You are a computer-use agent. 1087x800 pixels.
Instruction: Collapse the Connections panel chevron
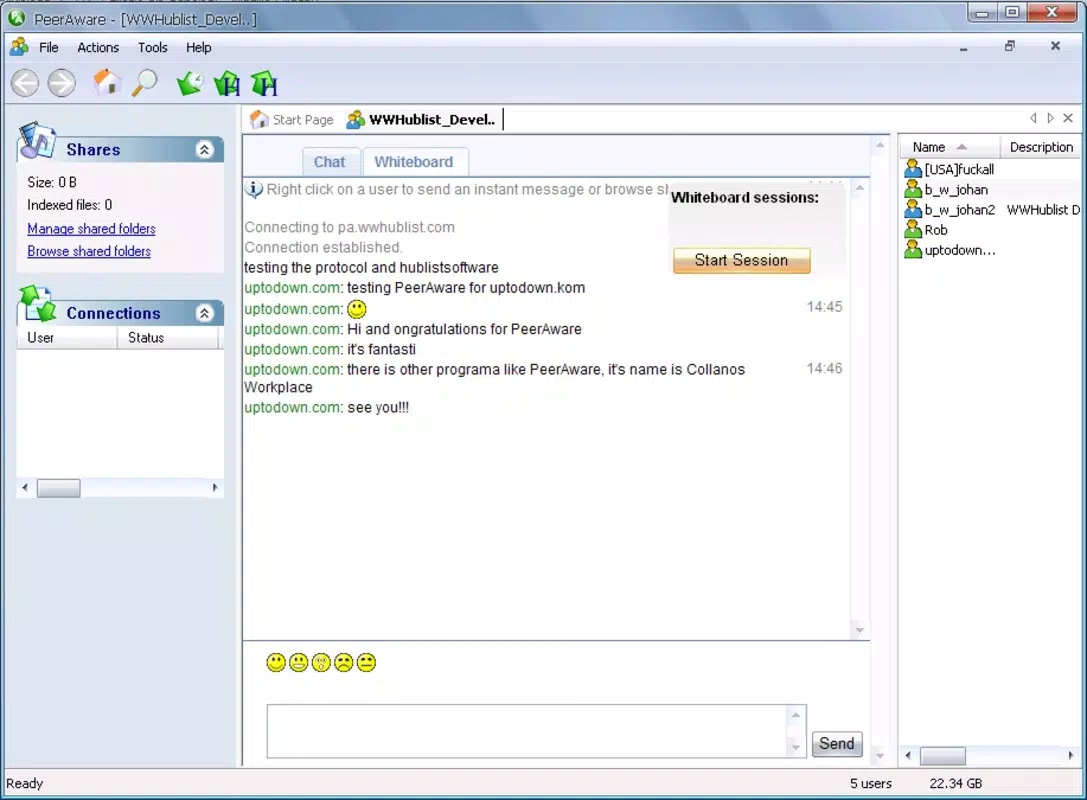[205, 313]
